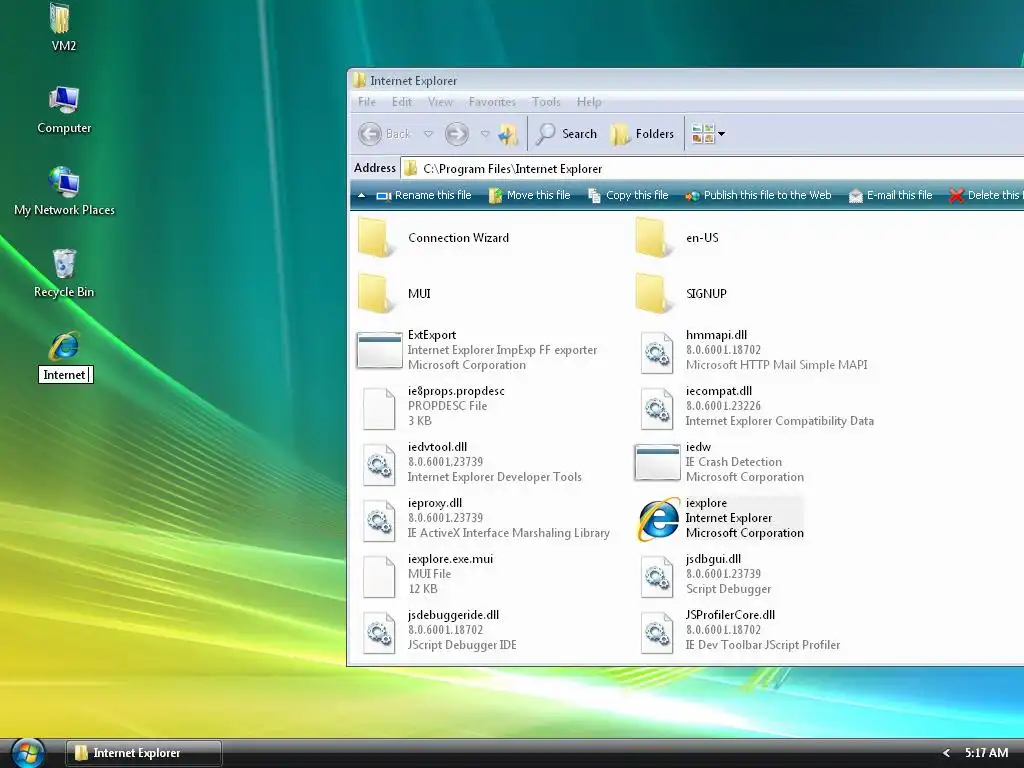Select the ExtExport application icon
Image resolution: width=1024 pixels, height=768 pixels.
click(379, 351)
